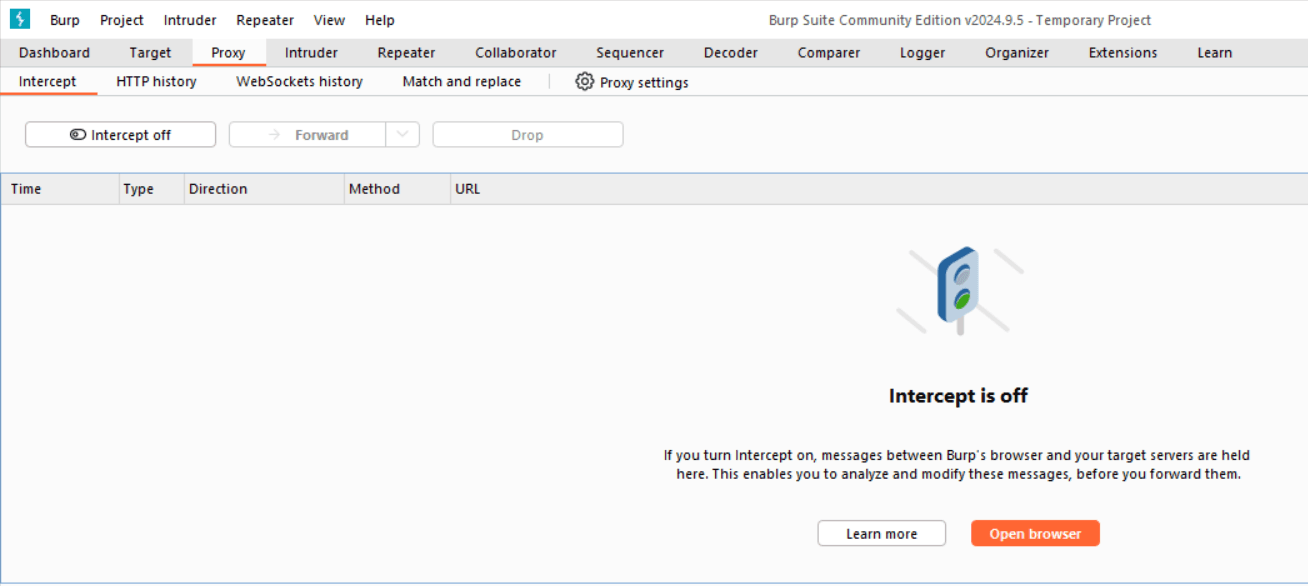The height and width of the screenshot is (586, 1308).
Task: Click the orange Open browser button
Action: [1035, 534]
